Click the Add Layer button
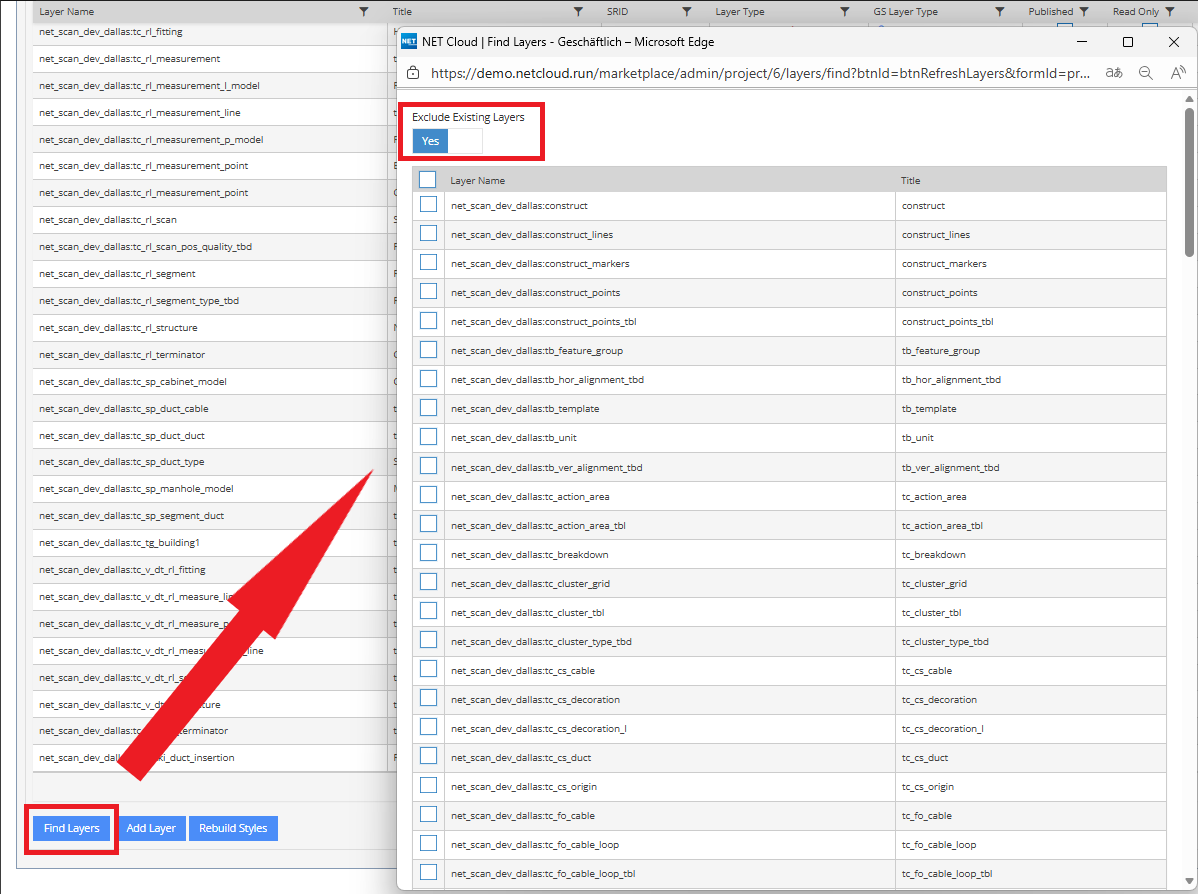 tap(151, 828)
